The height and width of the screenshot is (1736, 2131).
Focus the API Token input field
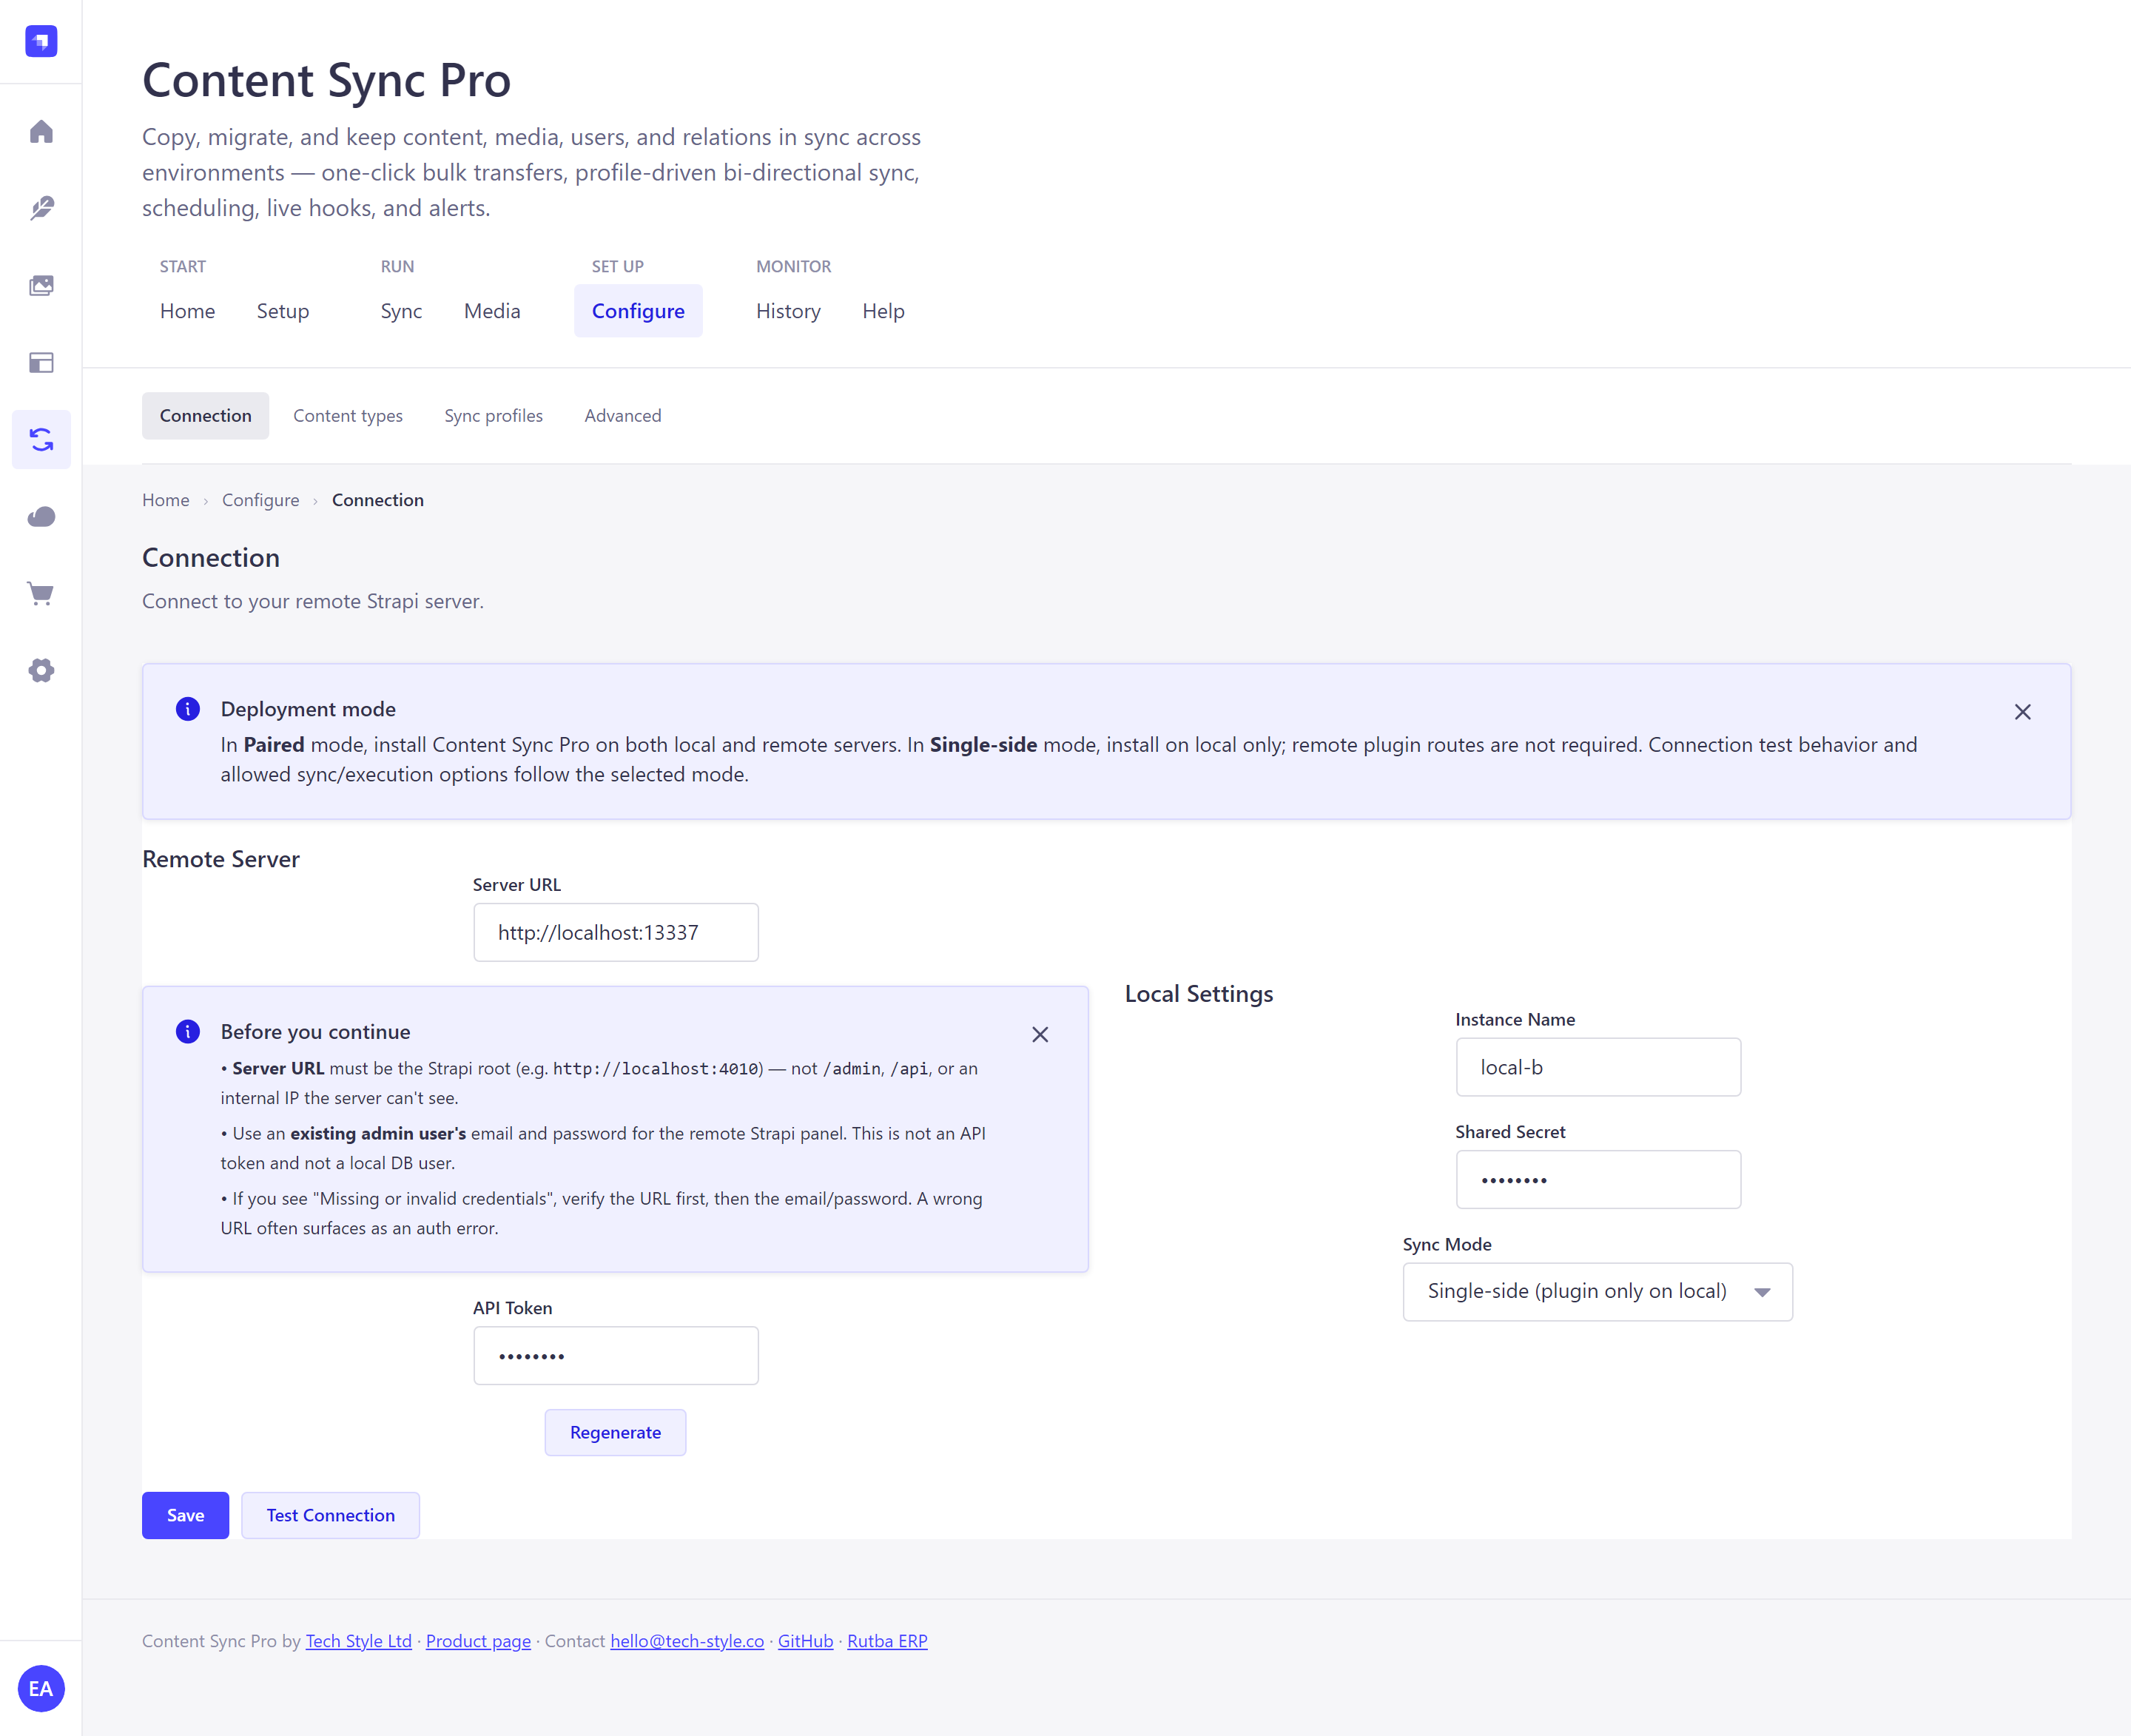615,1356
